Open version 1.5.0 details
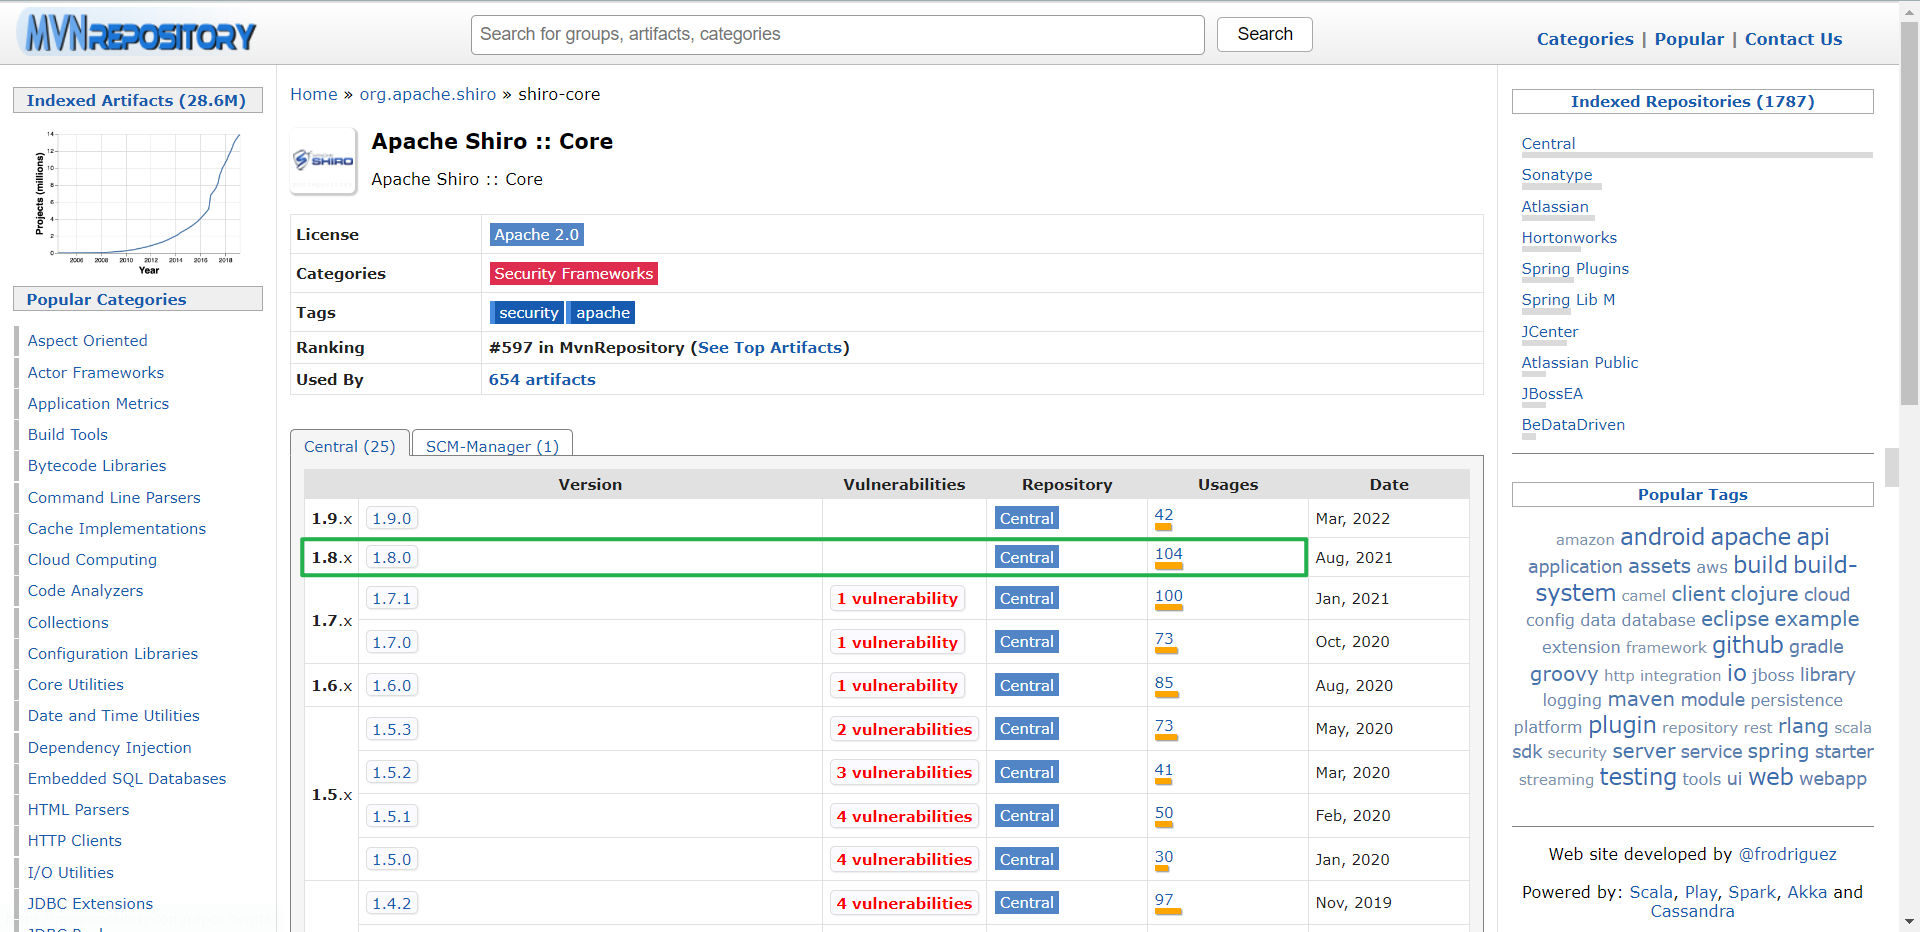This screenshot has width=1920, height=932. (x=392, y=859)
